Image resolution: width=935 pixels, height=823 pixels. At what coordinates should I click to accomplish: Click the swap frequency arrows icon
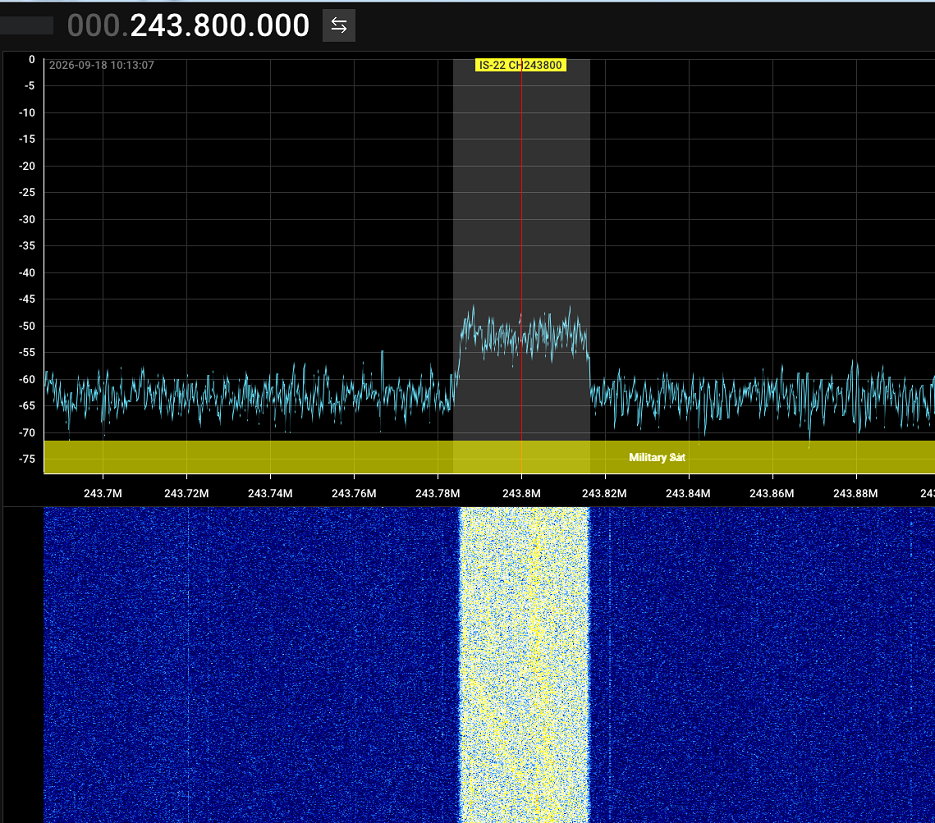click(339, 26)
